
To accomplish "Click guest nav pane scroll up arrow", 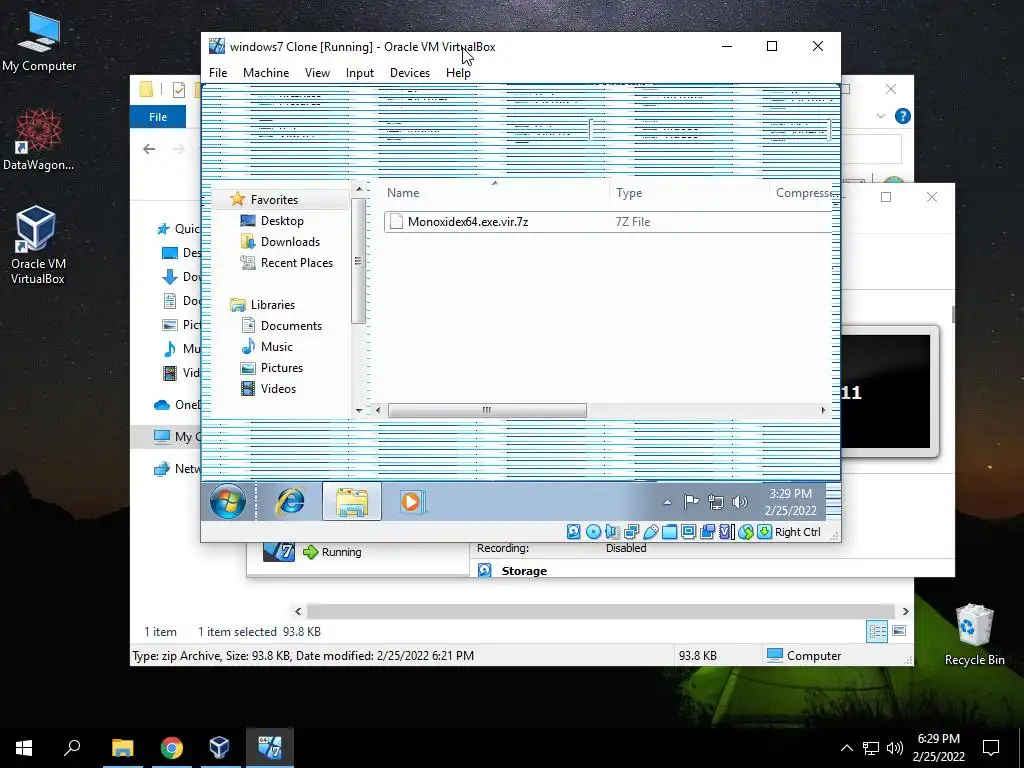I will click(359, 189).
